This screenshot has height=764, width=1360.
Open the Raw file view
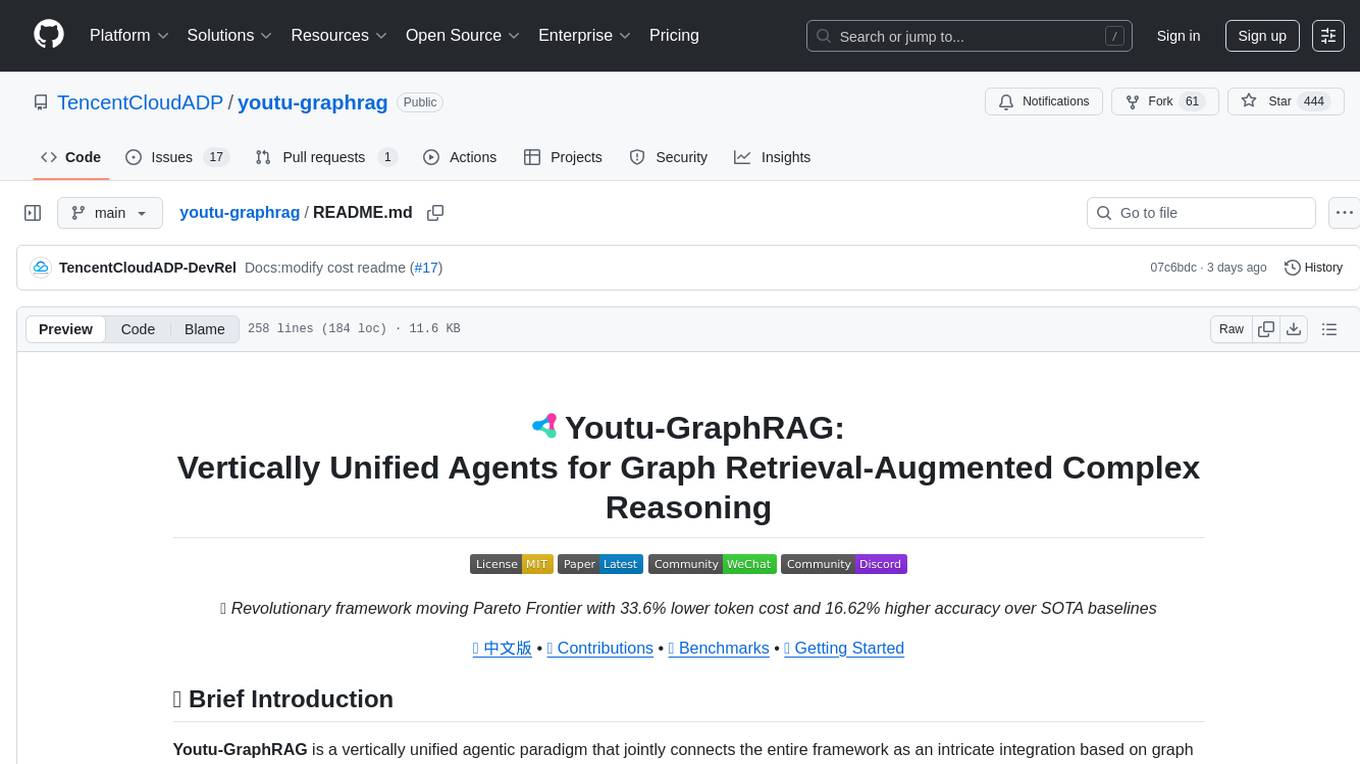(x=1231, y=329)
